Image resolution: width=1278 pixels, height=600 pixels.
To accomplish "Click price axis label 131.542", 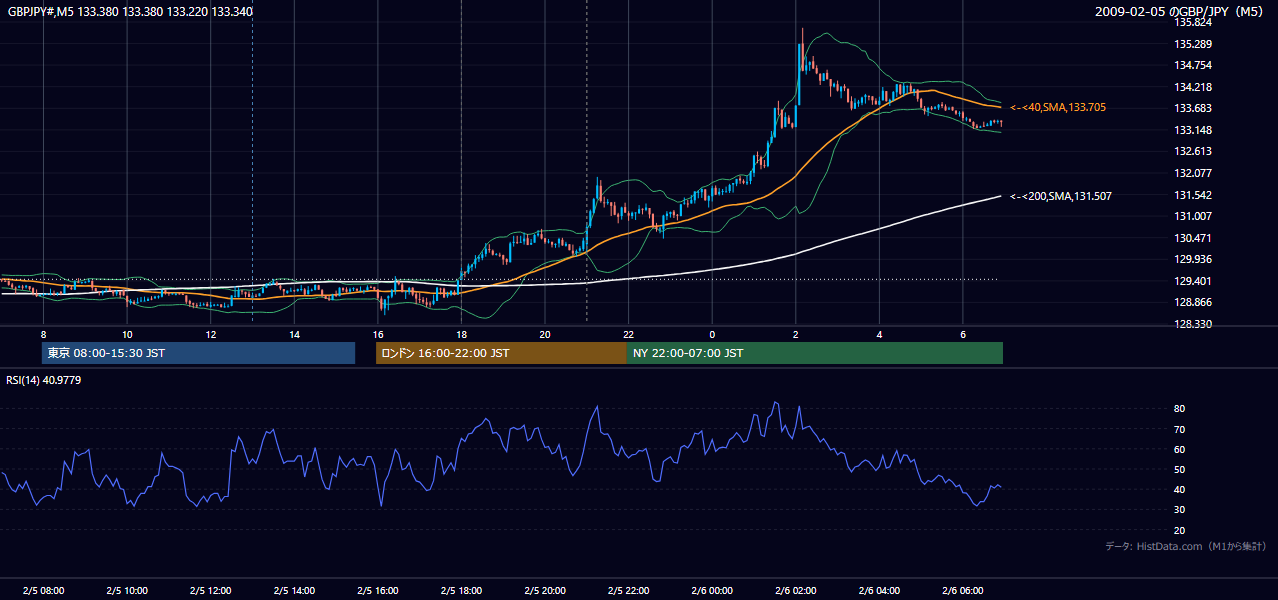I will click(1191, 195).
